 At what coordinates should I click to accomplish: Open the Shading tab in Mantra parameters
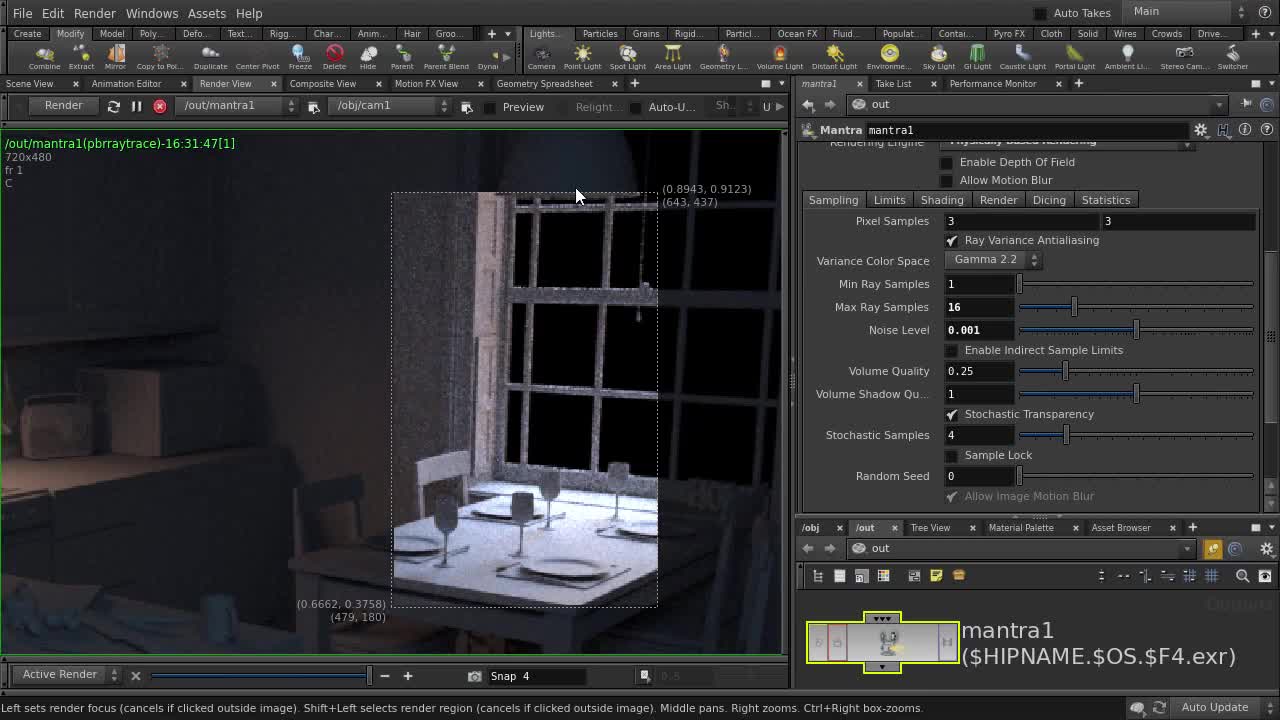click(942, 200)
